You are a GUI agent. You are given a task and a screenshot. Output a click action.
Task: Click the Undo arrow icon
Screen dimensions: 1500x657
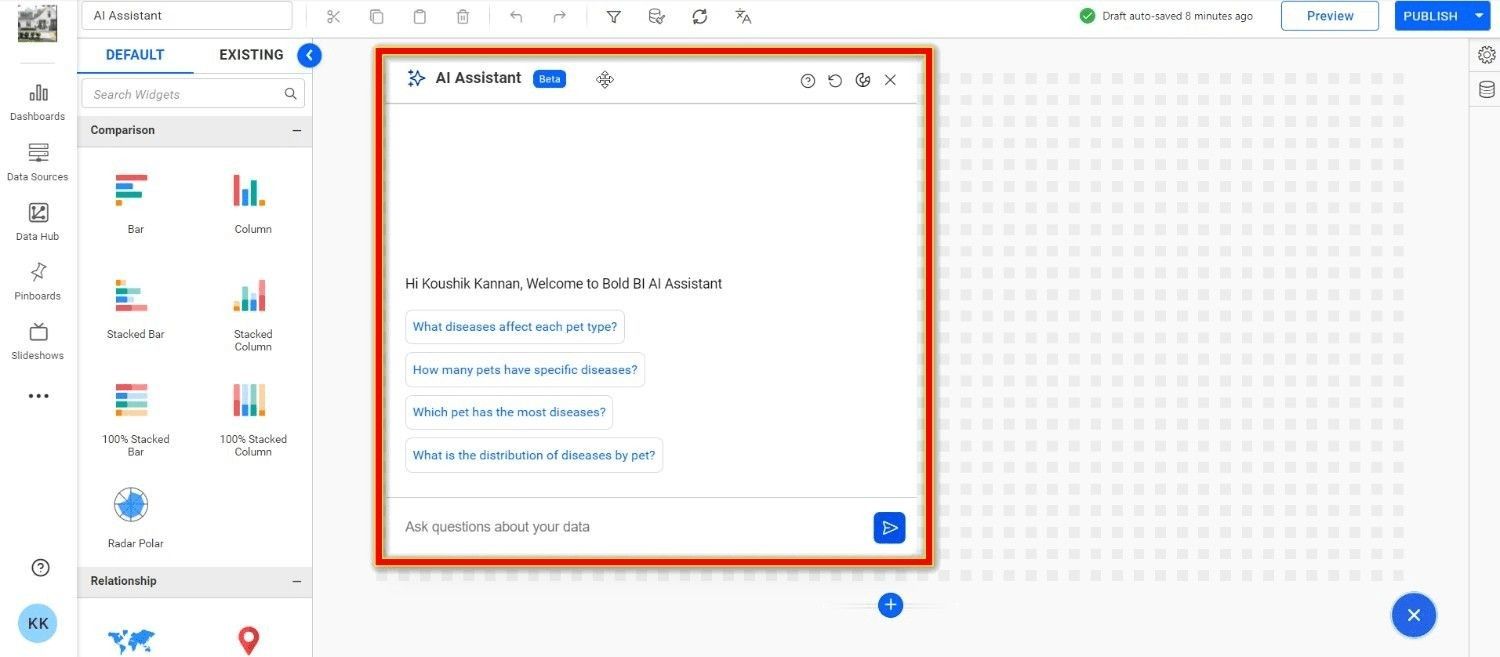coord(516,16)
